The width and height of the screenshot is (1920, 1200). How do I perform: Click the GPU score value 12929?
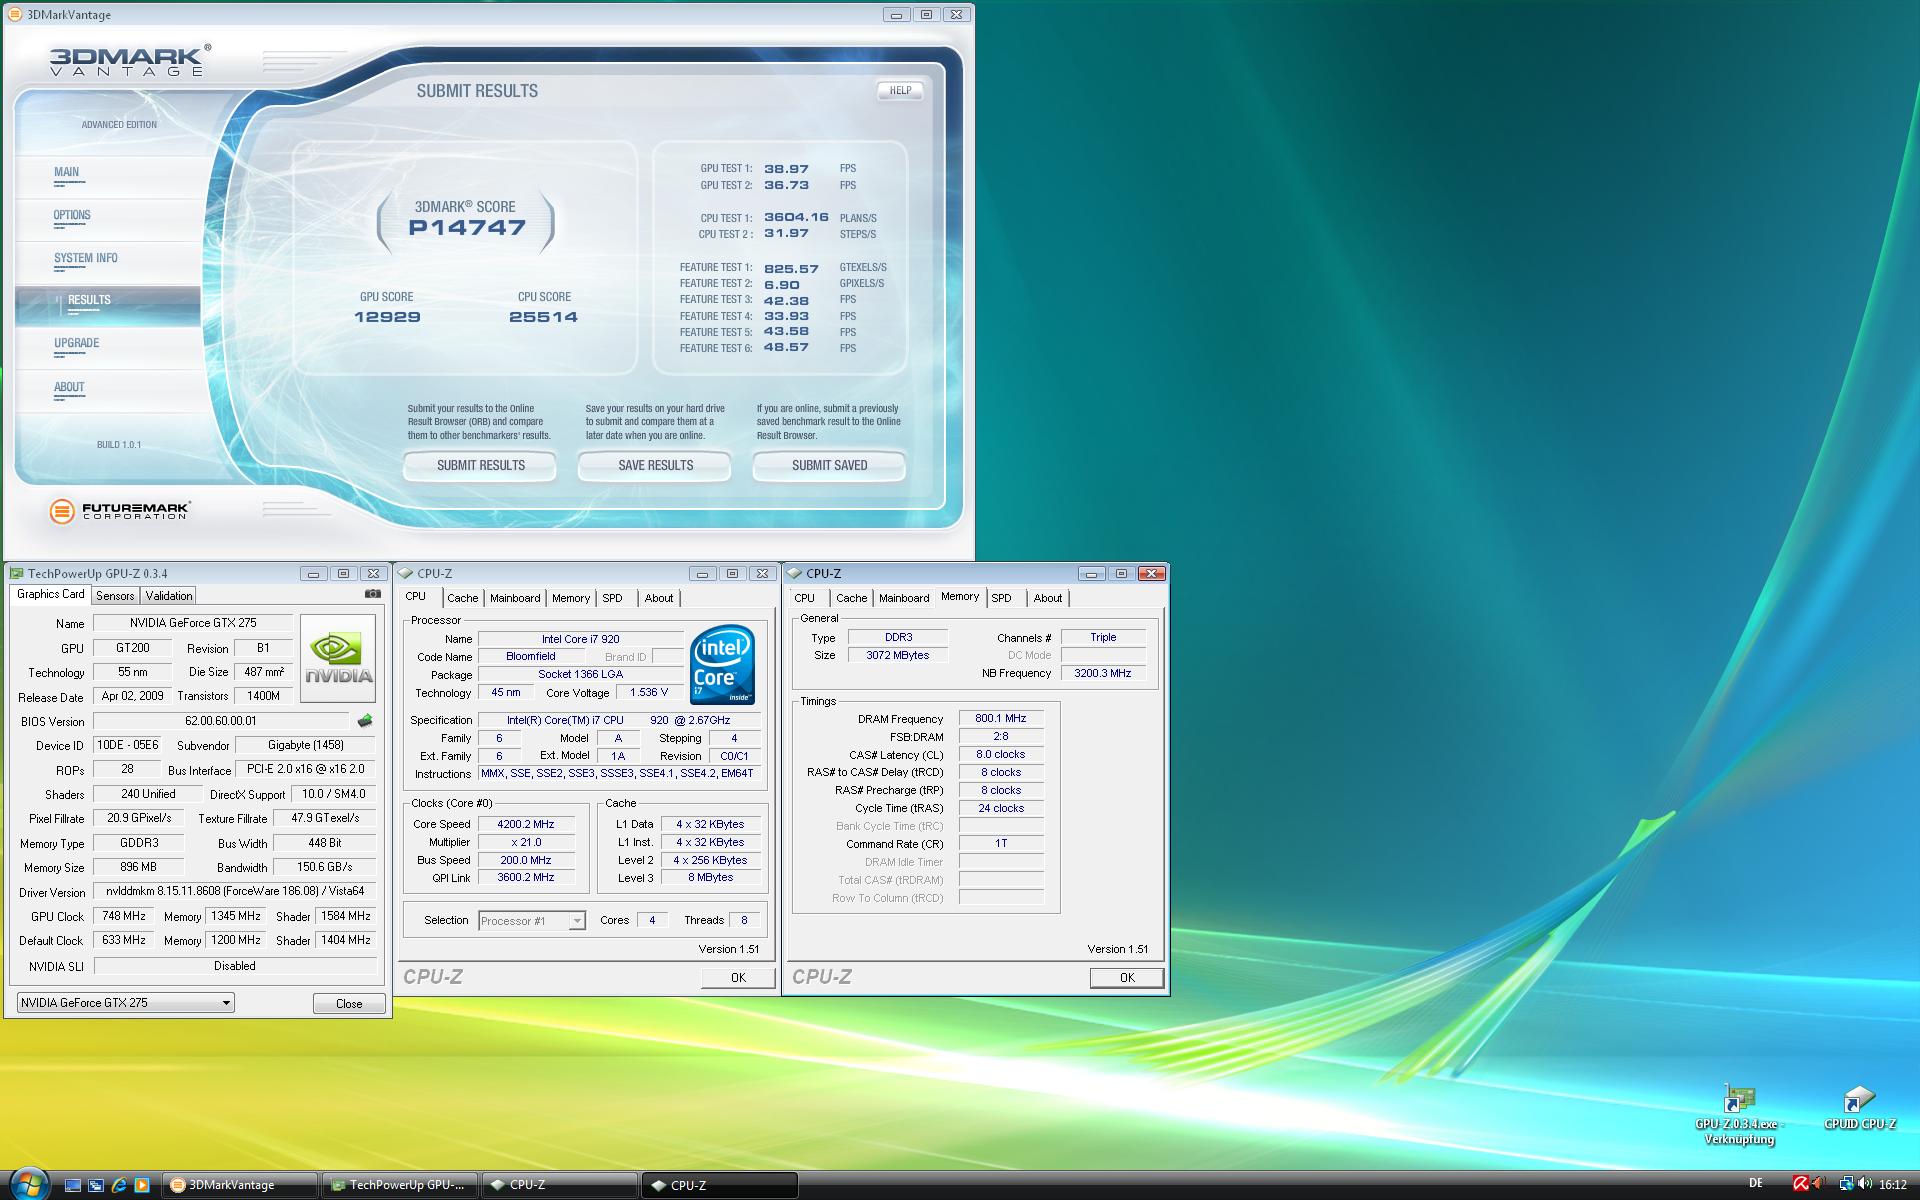tap(387, 317)
